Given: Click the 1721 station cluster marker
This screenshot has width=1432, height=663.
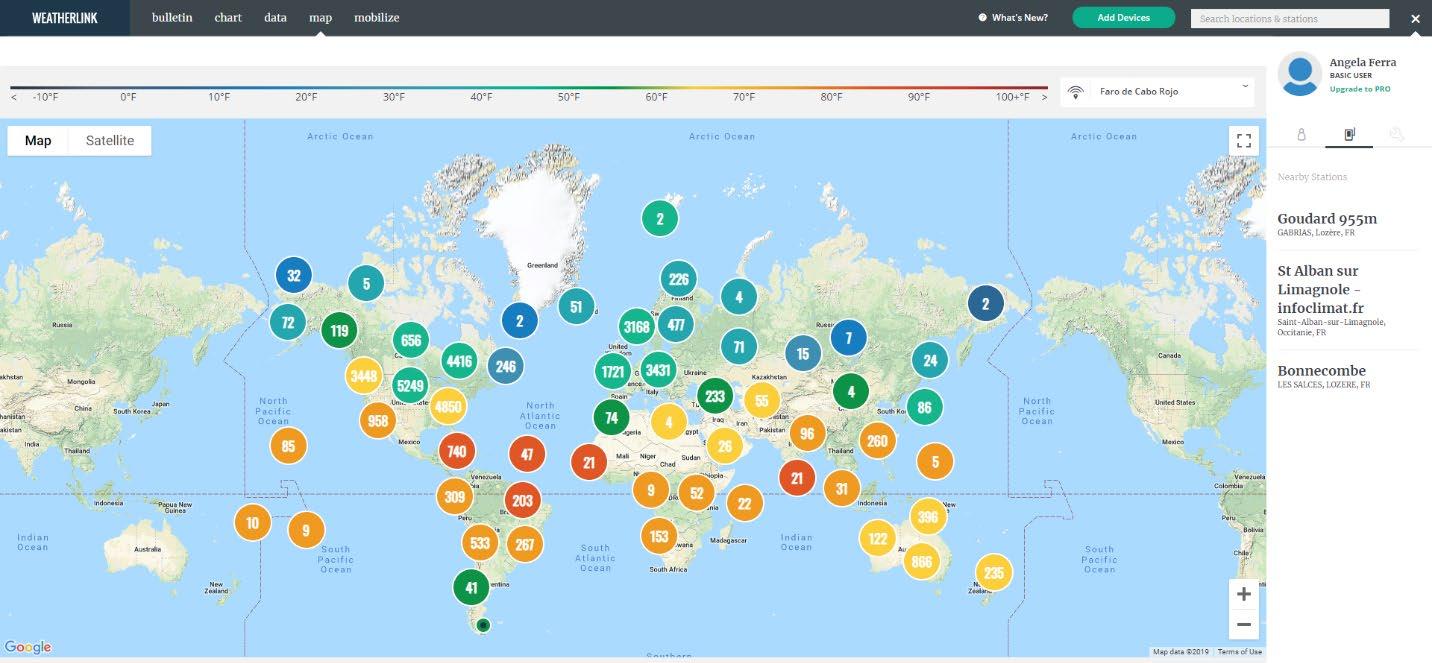Looking at the screenshot, I should [x=613, y=372].
